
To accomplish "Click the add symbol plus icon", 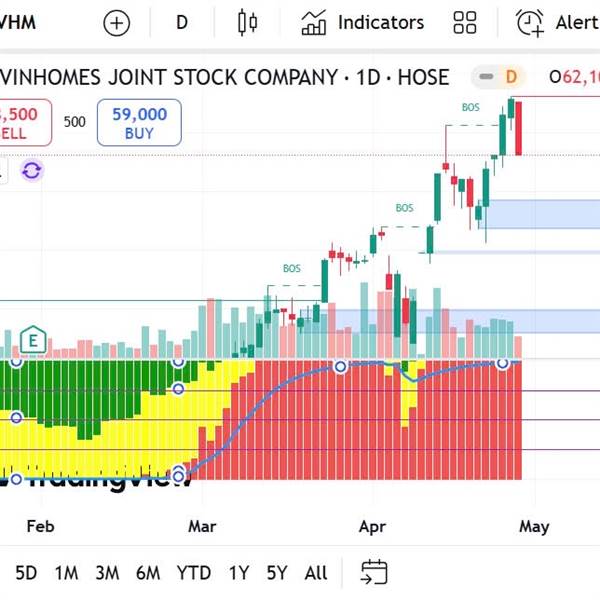I will click(x=117, y=23).
